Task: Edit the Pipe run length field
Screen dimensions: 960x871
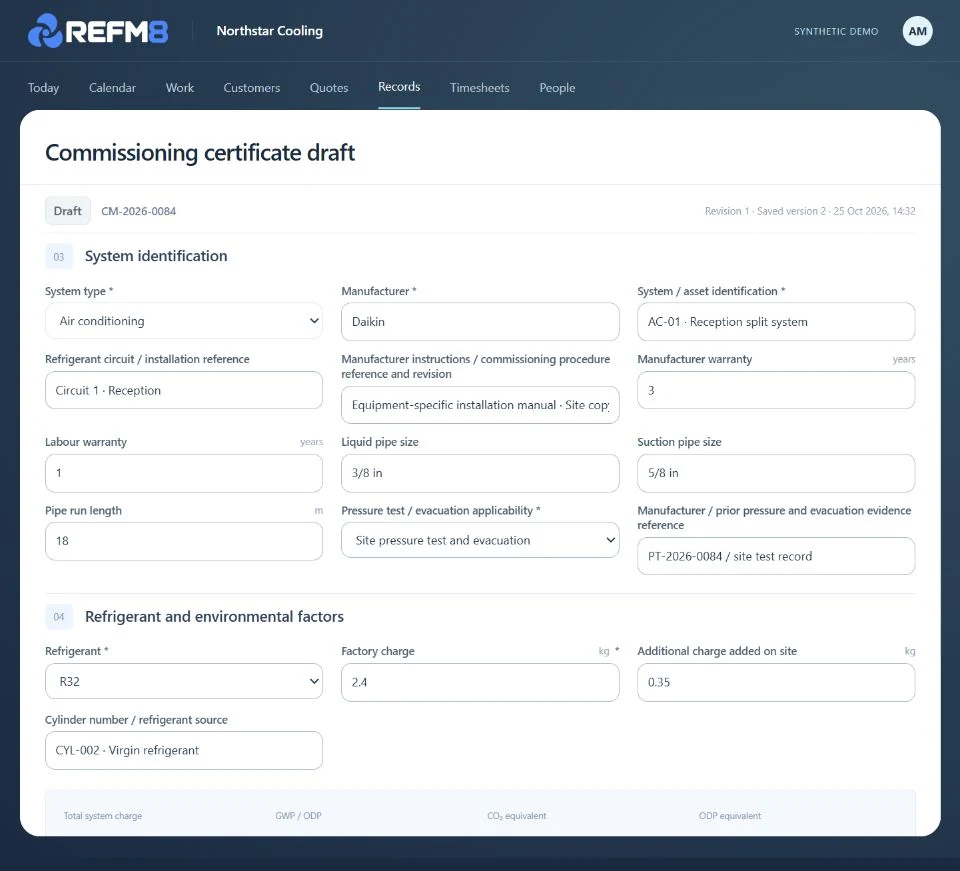Action: (184, 541)
